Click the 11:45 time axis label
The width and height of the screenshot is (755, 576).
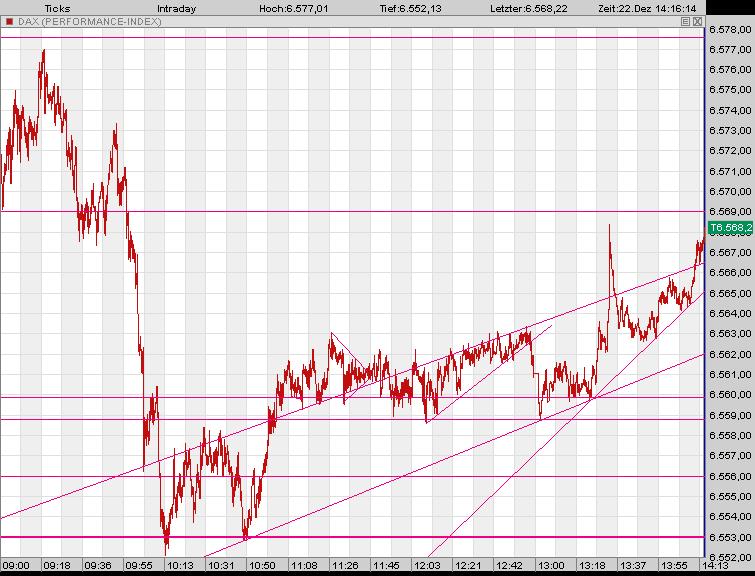point(386,565)
